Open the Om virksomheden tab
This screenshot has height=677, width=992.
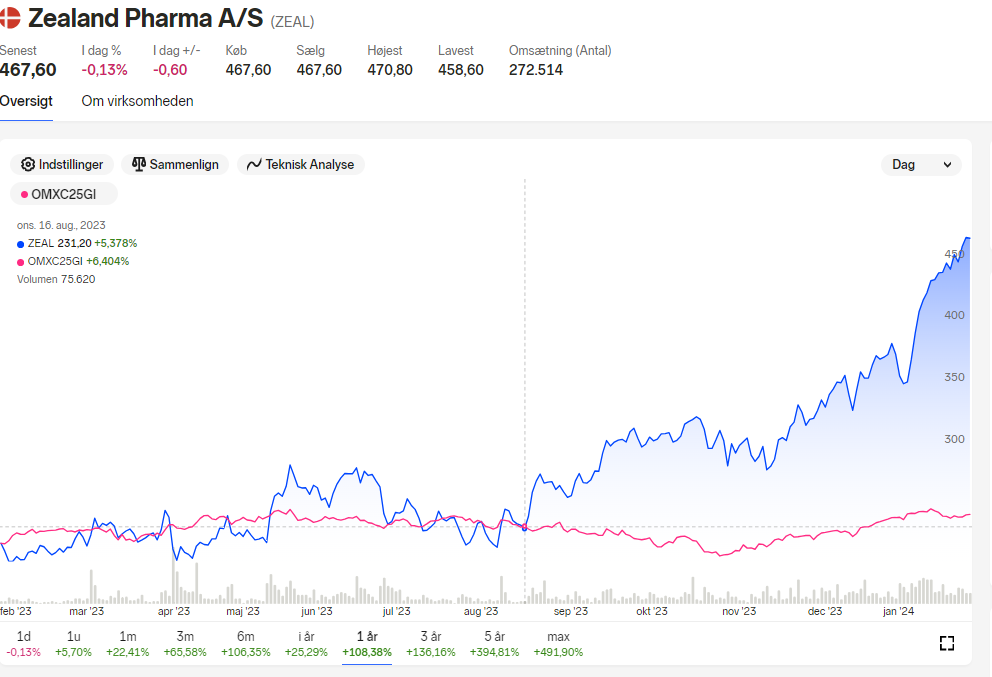coord(137,101)
